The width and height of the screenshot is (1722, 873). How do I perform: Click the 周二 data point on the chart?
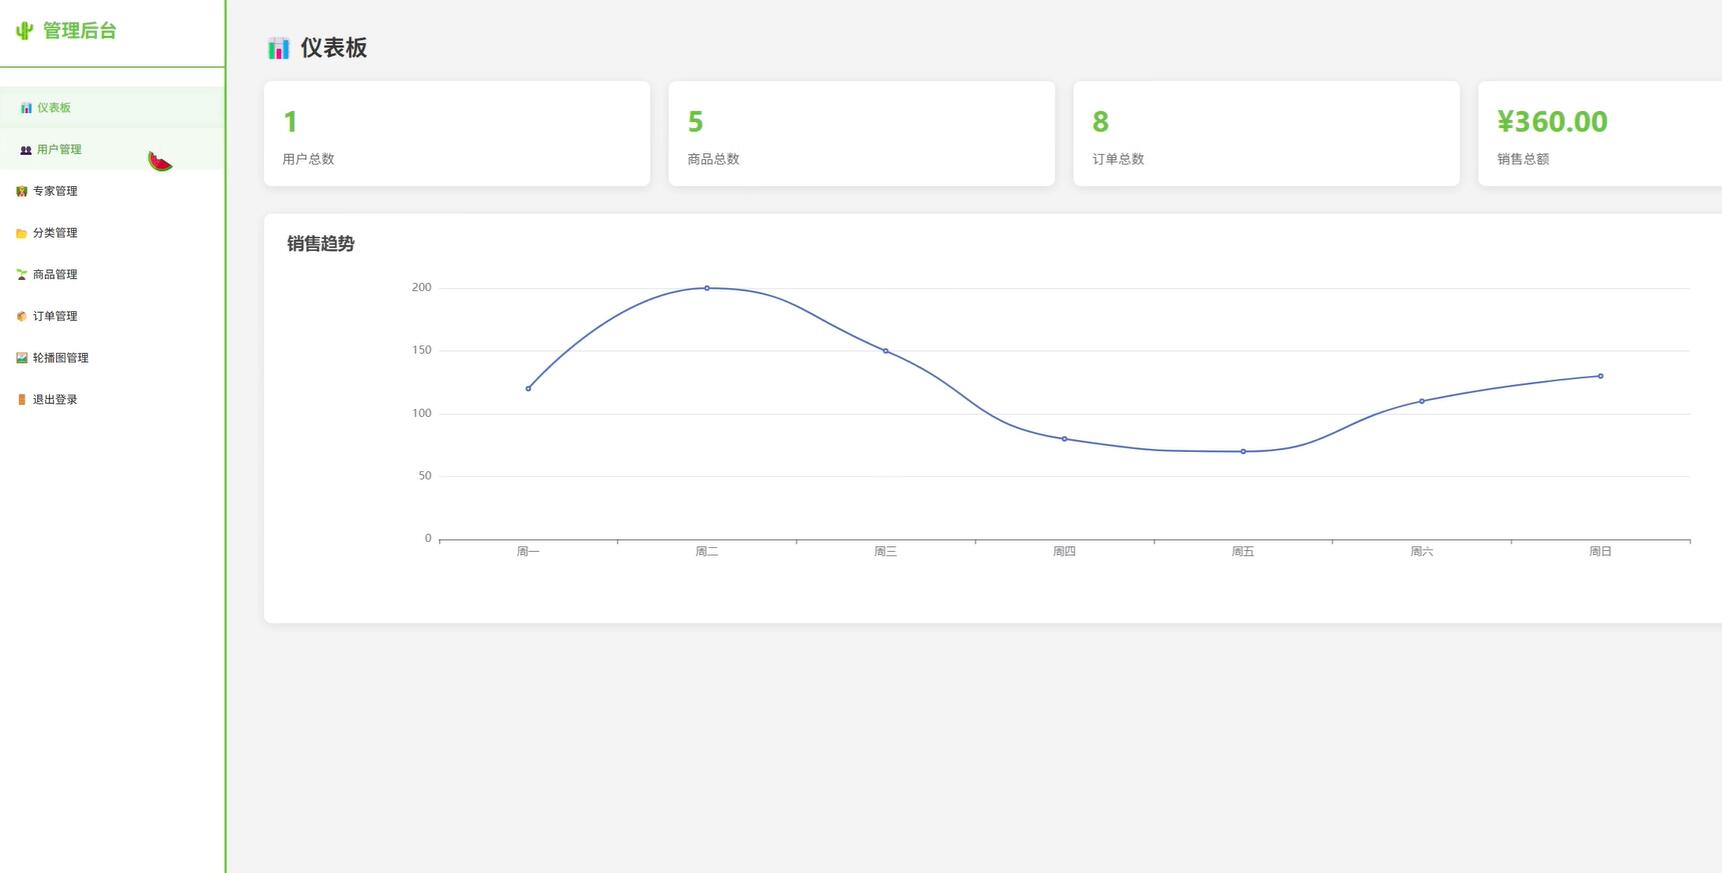pyautogui.click(x=707, y=288)
